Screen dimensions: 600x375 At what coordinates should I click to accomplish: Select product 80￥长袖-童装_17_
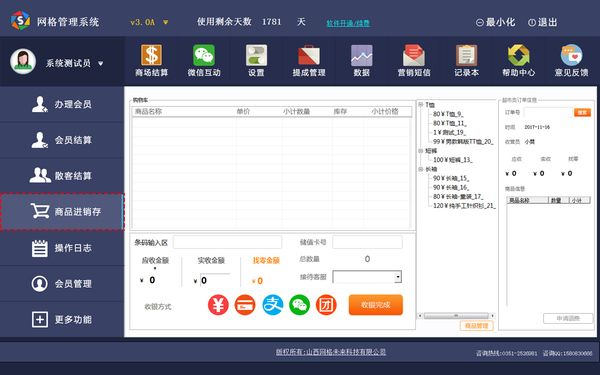(458, 197)
